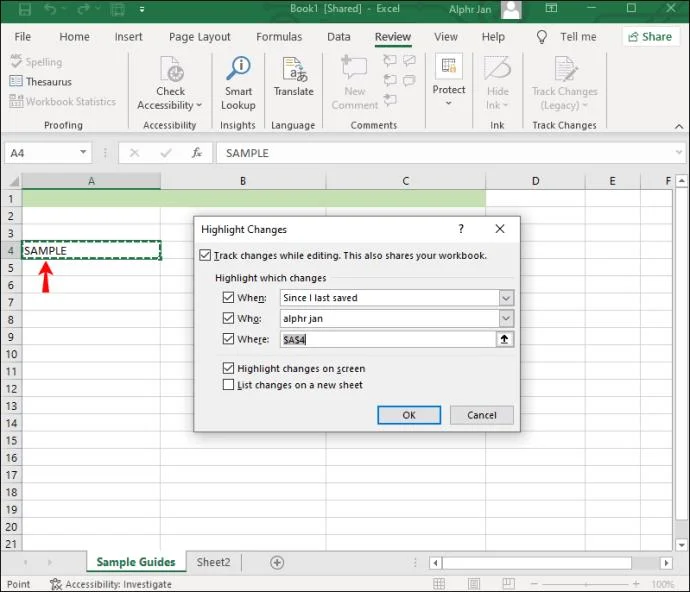690x592 pixels.
Task: Switch to the Insert tab
Action: tap(128, 37)
